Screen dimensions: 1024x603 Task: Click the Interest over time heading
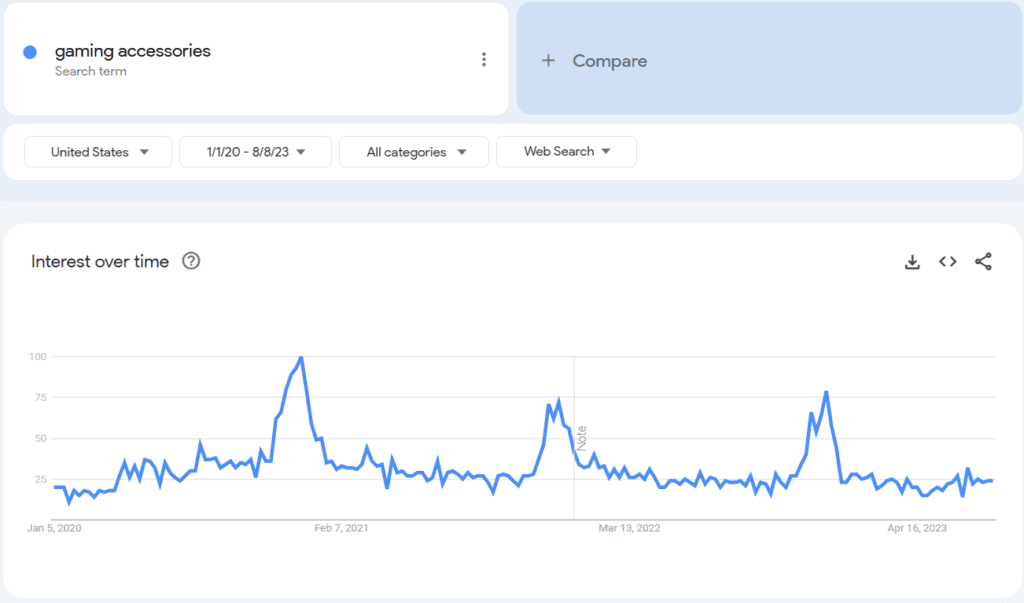[x=100, y=262]
